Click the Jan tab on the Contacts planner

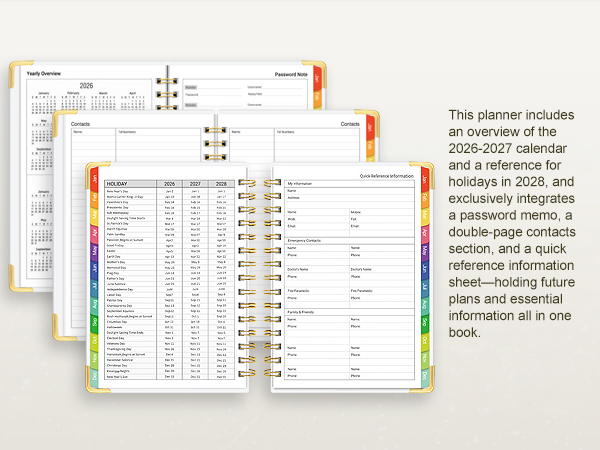coord(370,127)
